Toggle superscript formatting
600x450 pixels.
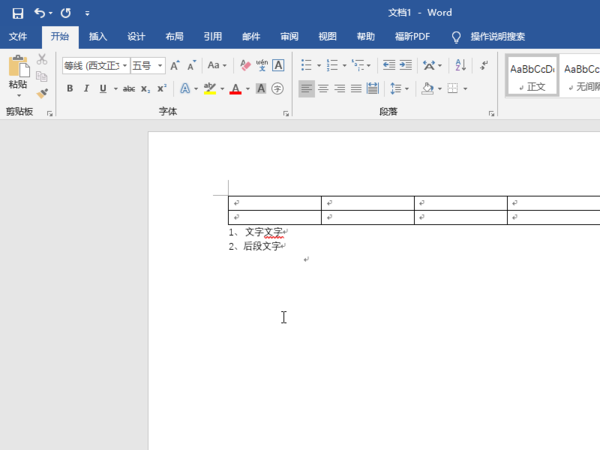point(162,89)
